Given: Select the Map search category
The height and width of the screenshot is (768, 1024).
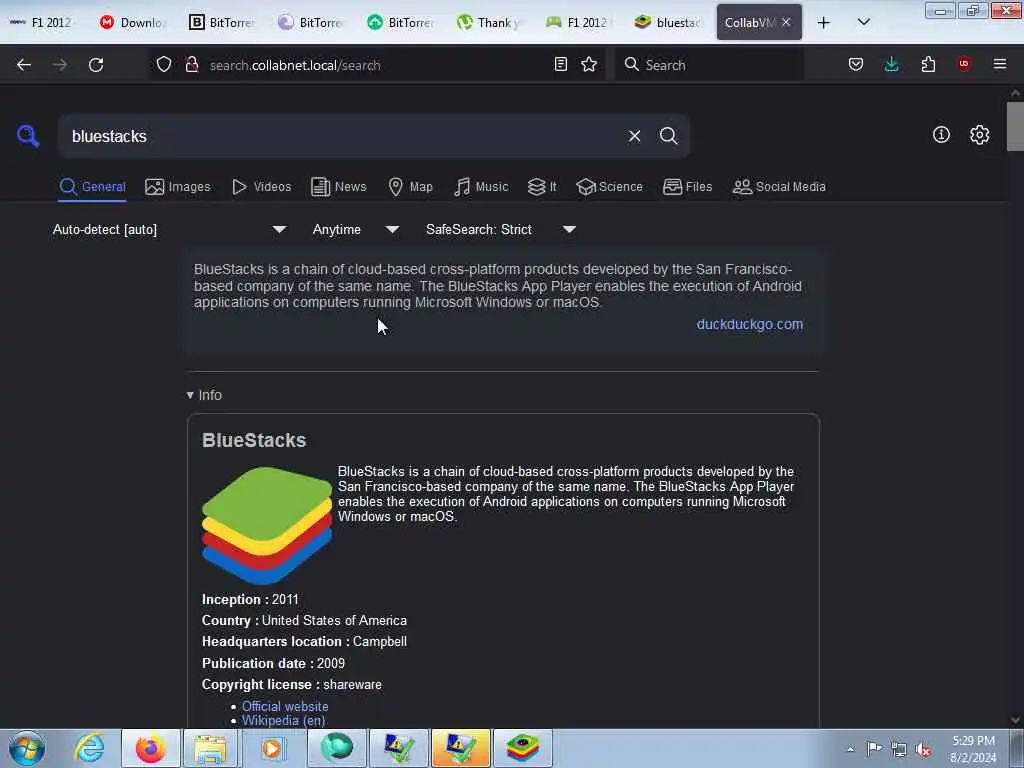Looking at the screenshot, I should pos(410,187).
